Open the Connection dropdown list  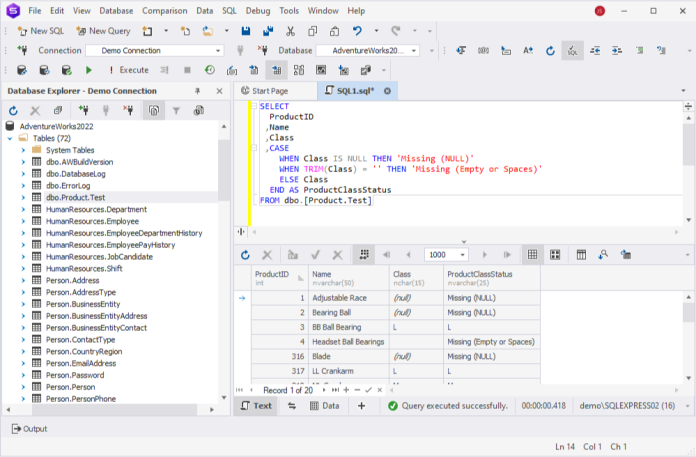click(x=216, y=50)
